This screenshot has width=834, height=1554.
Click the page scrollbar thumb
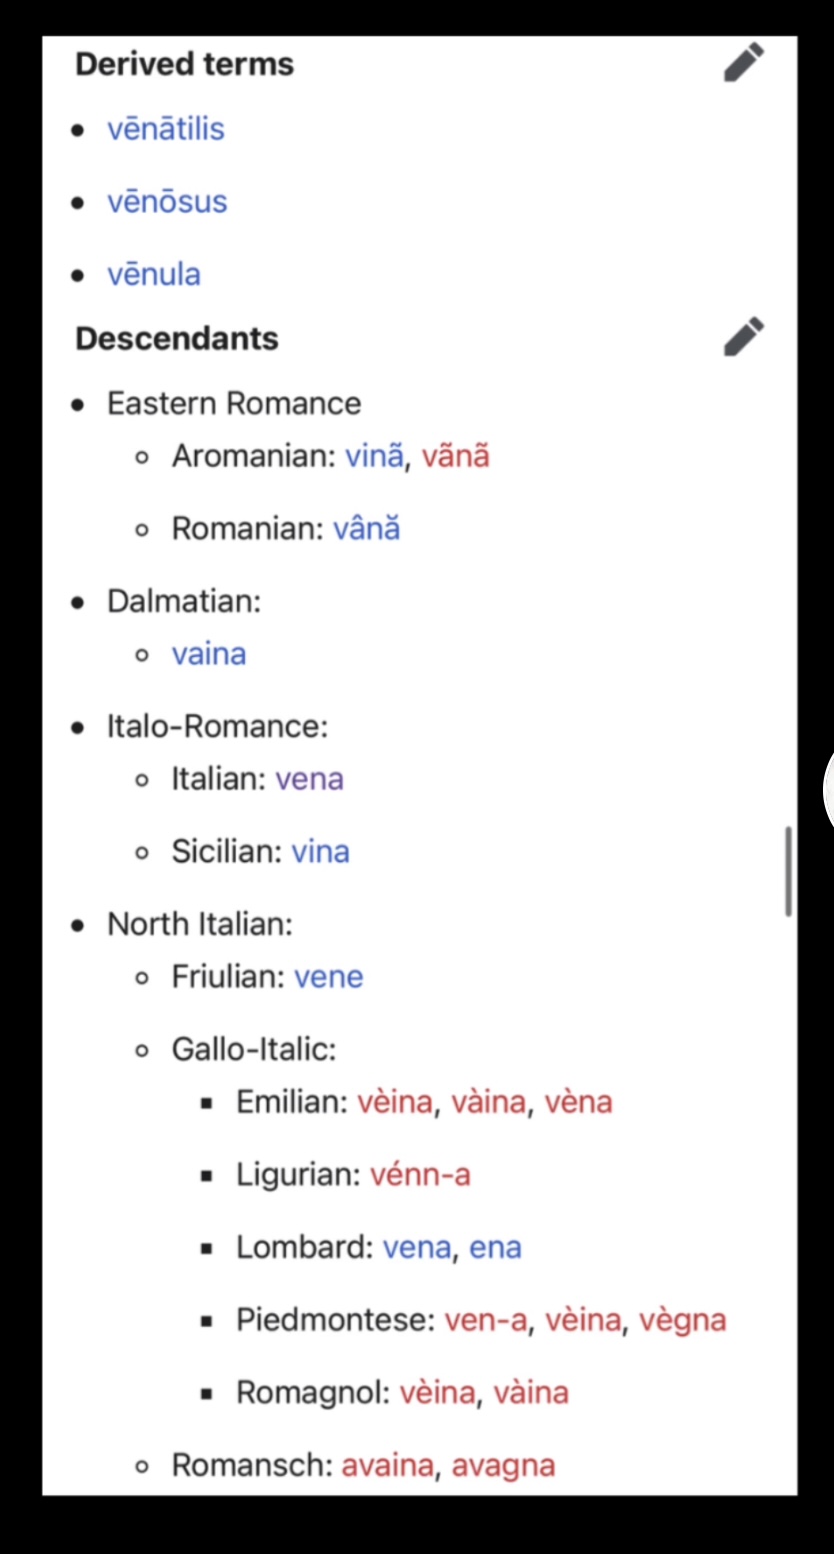[x=788, y=871]
